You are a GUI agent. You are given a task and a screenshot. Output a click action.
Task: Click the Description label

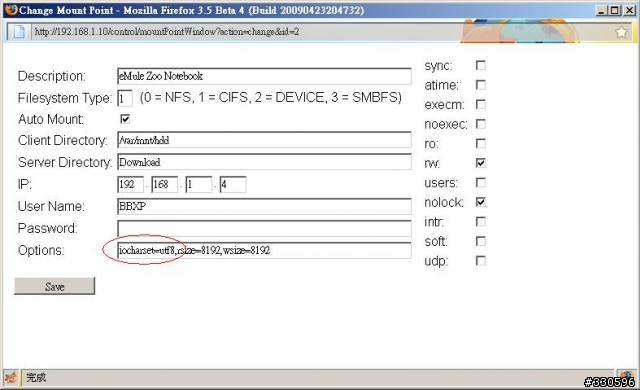click(x=51, y=76)
